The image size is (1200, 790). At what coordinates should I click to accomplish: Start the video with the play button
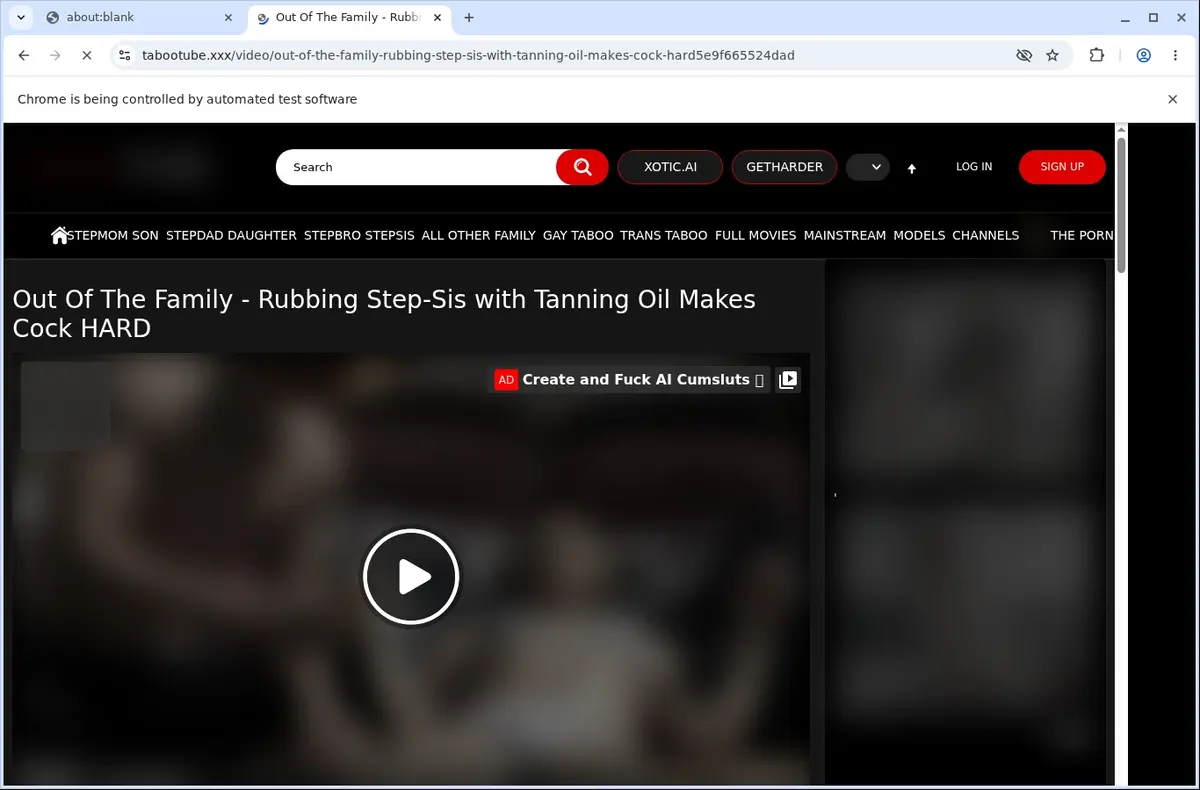(411, 577)
